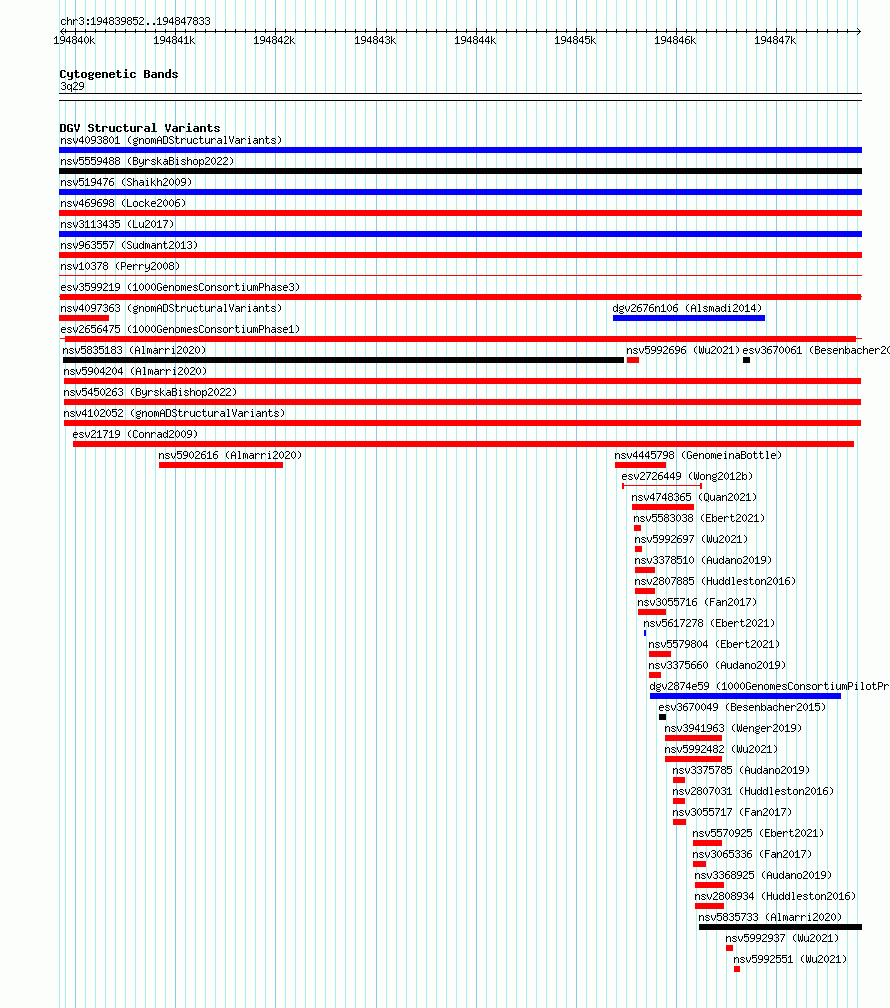Select nsv3368925 Audano2019 label
This screenshot has width=890, height=1008.
(x=763, y=876)
